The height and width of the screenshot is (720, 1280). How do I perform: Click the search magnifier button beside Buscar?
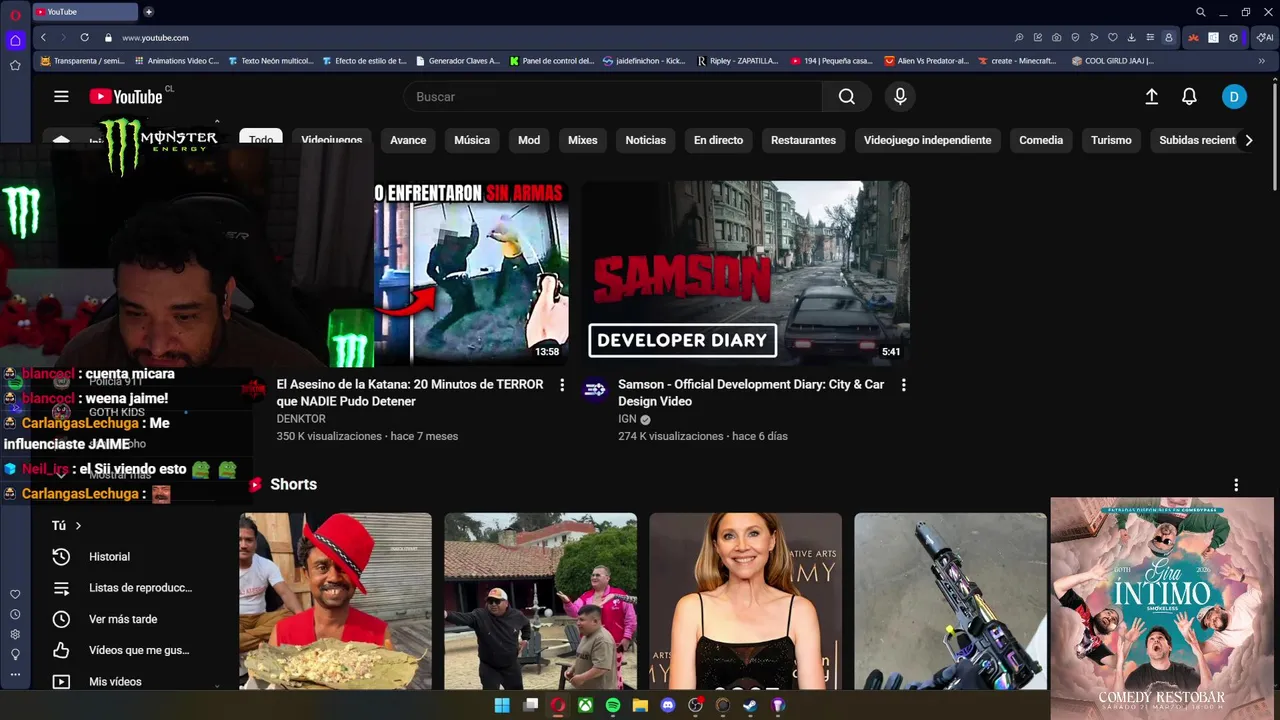pos(847,96)
